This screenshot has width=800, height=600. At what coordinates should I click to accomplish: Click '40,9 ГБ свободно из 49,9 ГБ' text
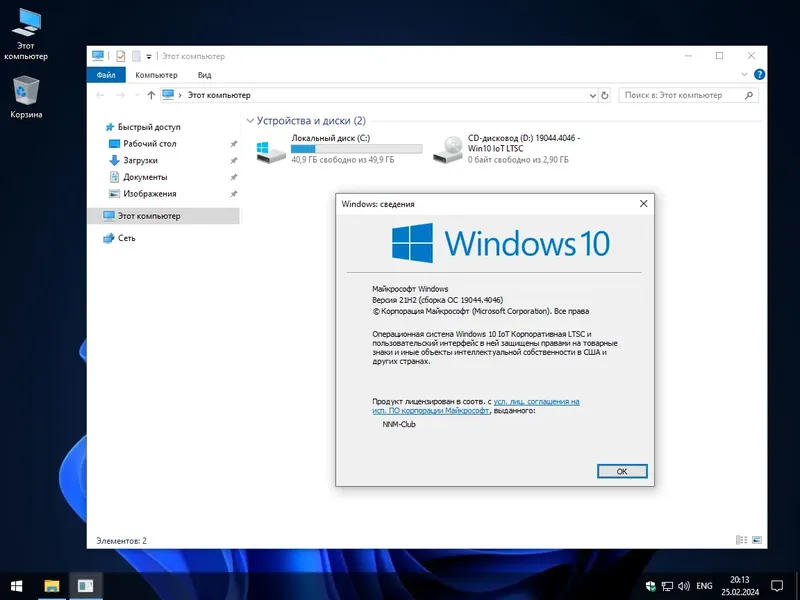point(343,160)
